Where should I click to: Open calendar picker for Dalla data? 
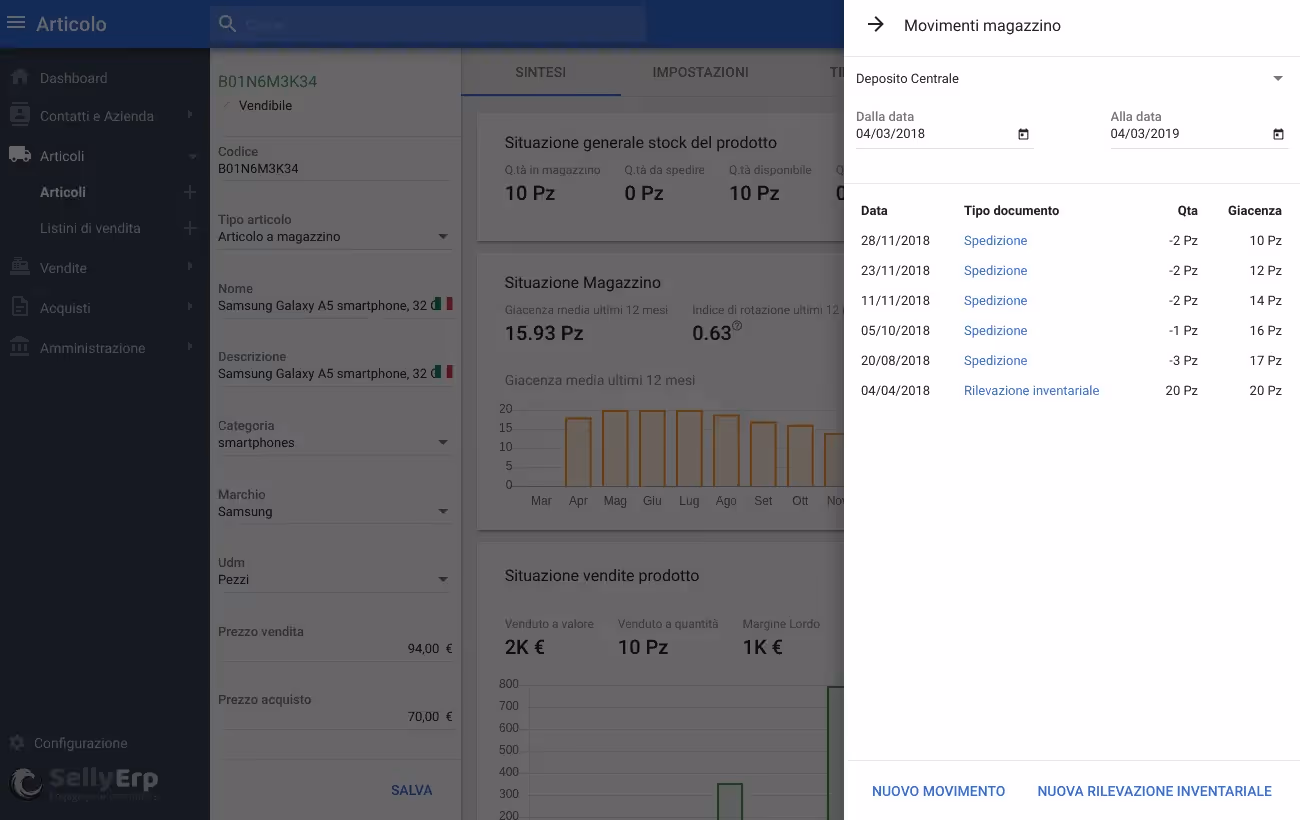coord(1023,134)
